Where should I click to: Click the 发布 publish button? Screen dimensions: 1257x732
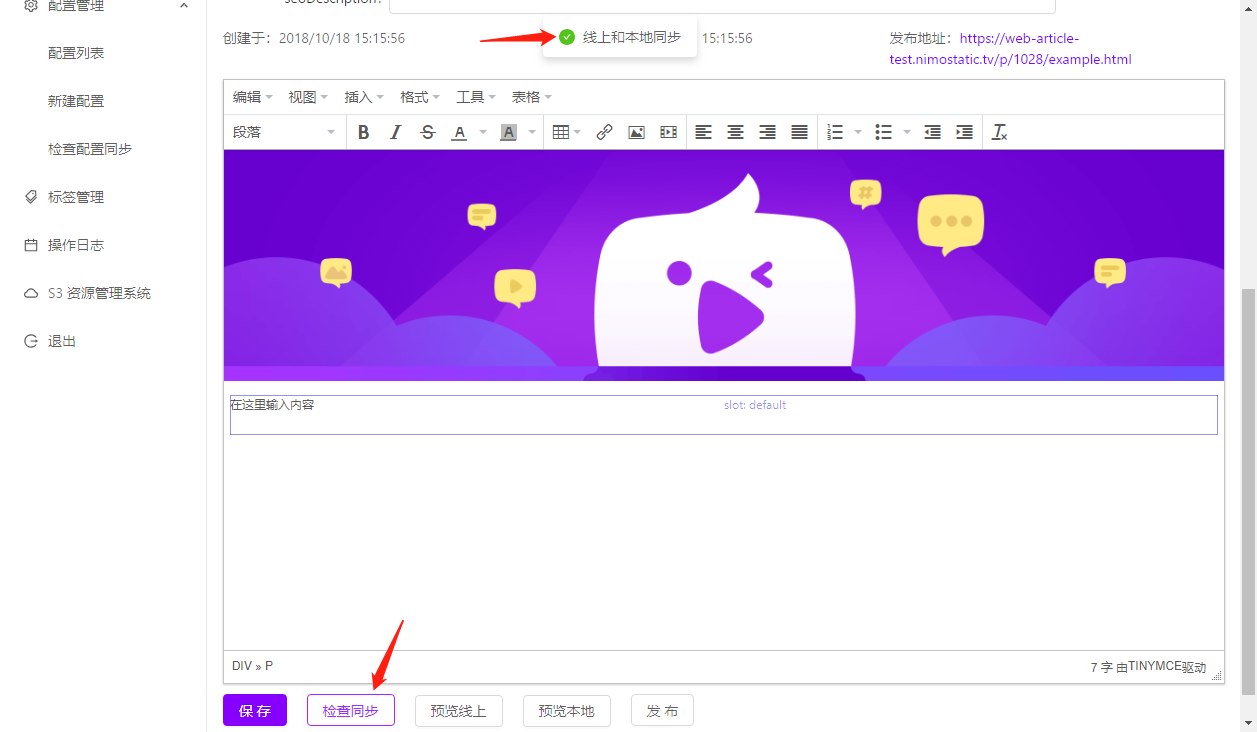pyautogui.click(x=662, y=711)
